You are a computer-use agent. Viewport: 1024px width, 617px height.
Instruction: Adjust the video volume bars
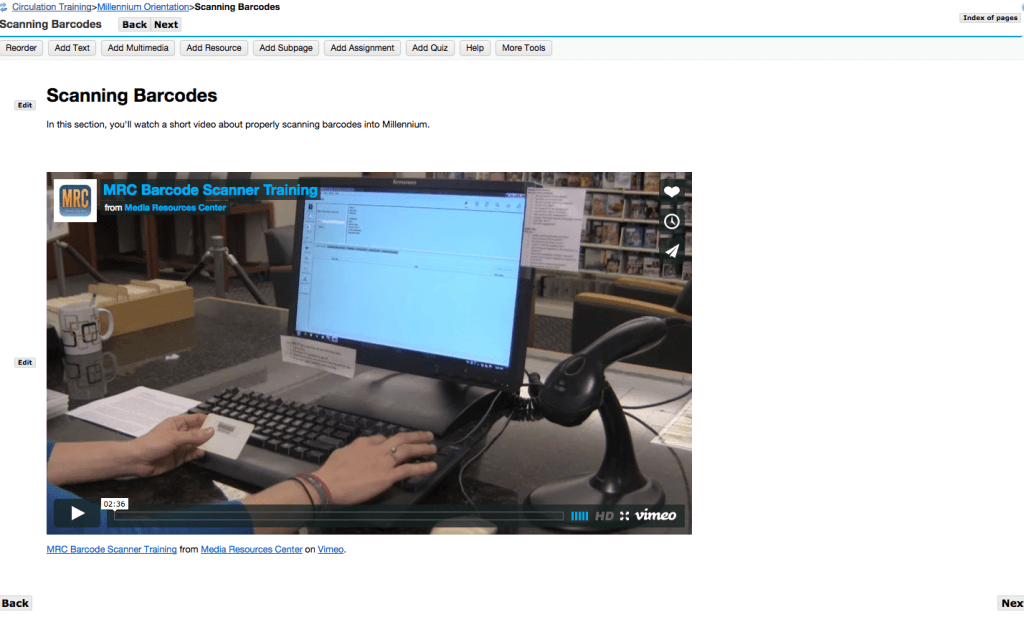click(580, 516)
